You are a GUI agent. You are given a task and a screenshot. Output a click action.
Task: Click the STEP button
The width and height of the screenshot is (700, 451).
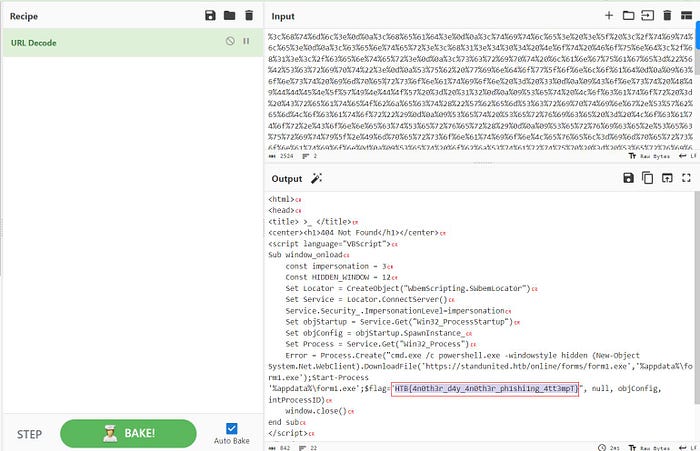pyautogui.click(x=29, y=434)
